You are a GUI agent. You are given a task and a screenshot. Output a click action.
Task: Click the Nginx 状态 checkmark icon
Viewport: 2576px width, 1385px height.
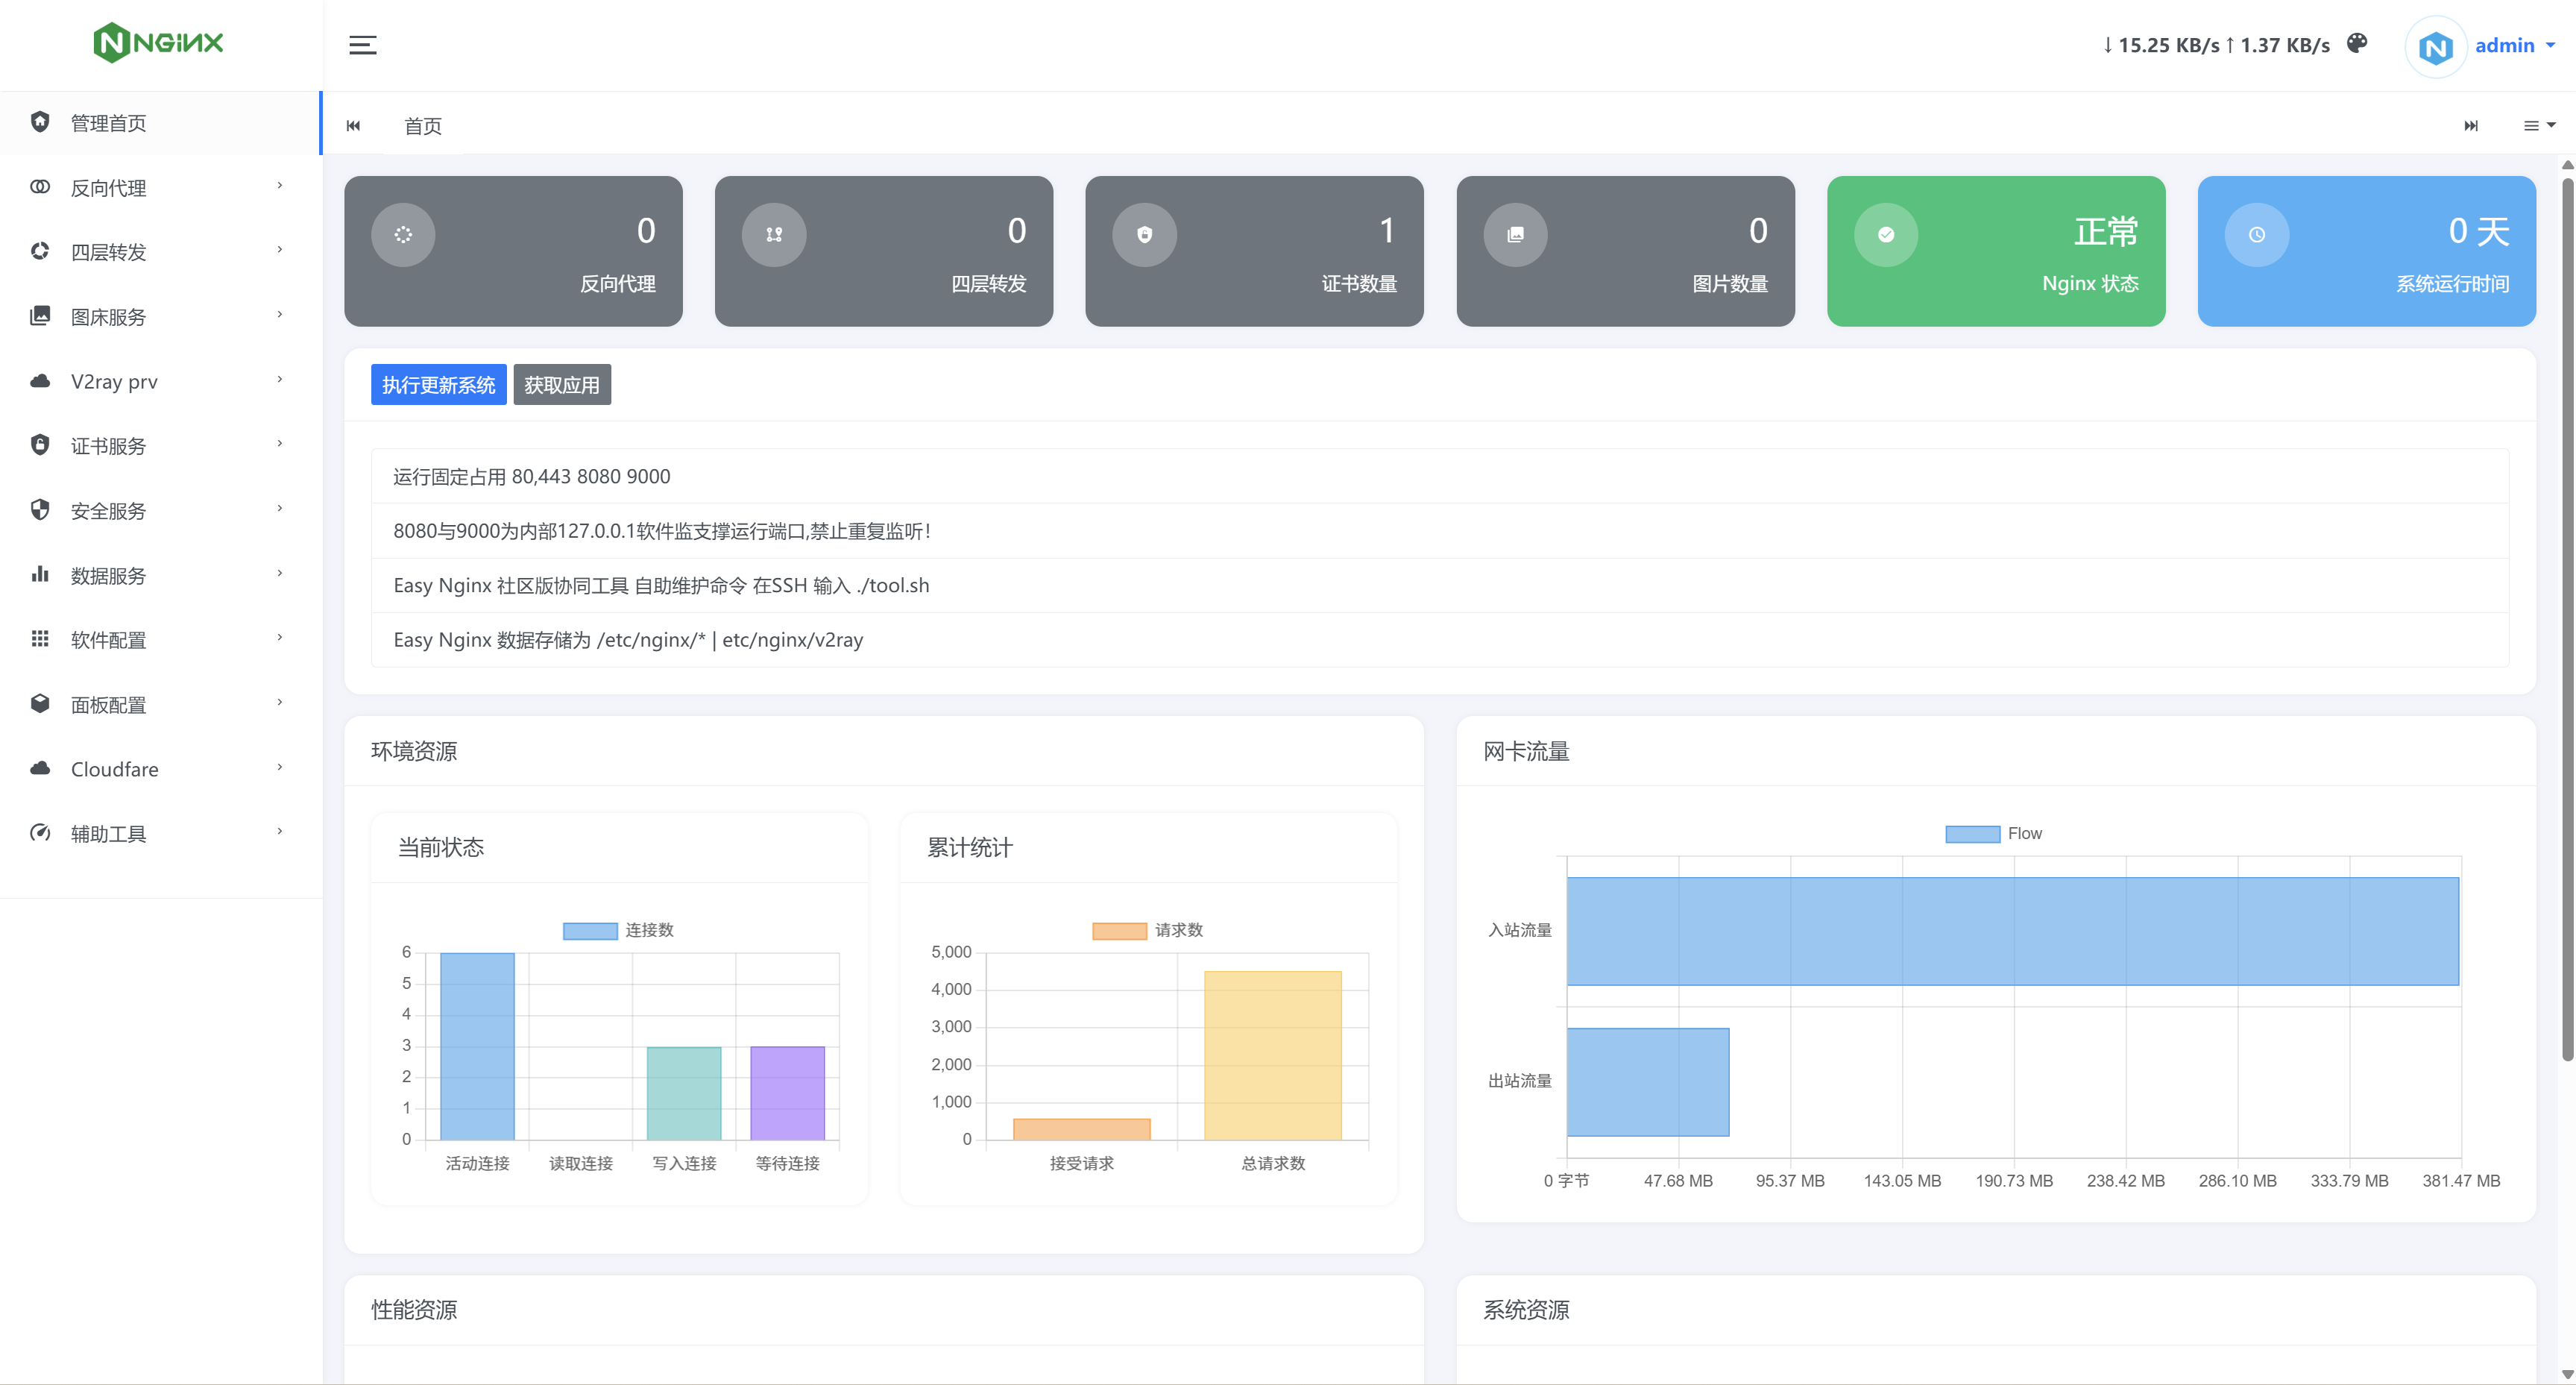pyautogui.click(x=1886, y=235)
